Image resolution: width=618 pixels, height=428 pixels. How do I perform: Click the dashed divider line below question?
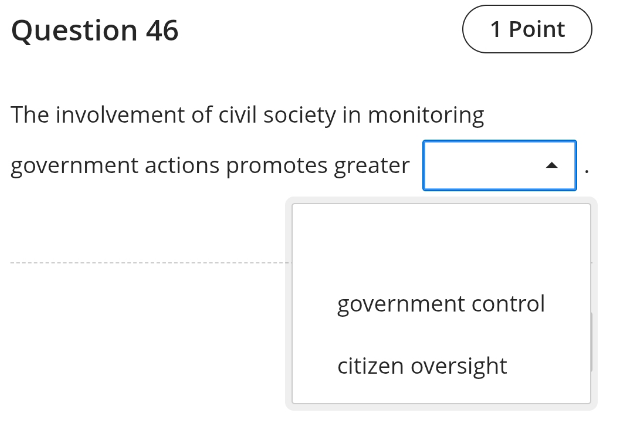(151, 262)
